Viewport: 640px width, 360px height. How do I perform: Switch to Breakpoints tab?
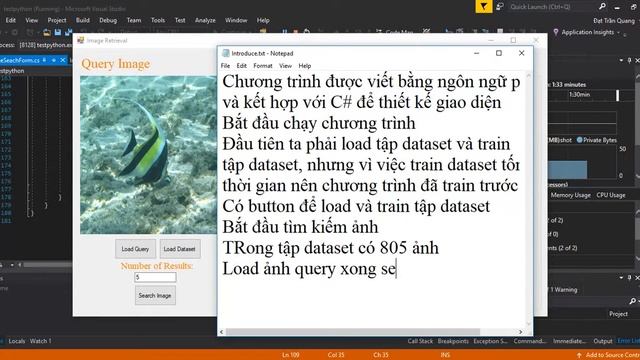coord(453,341)
